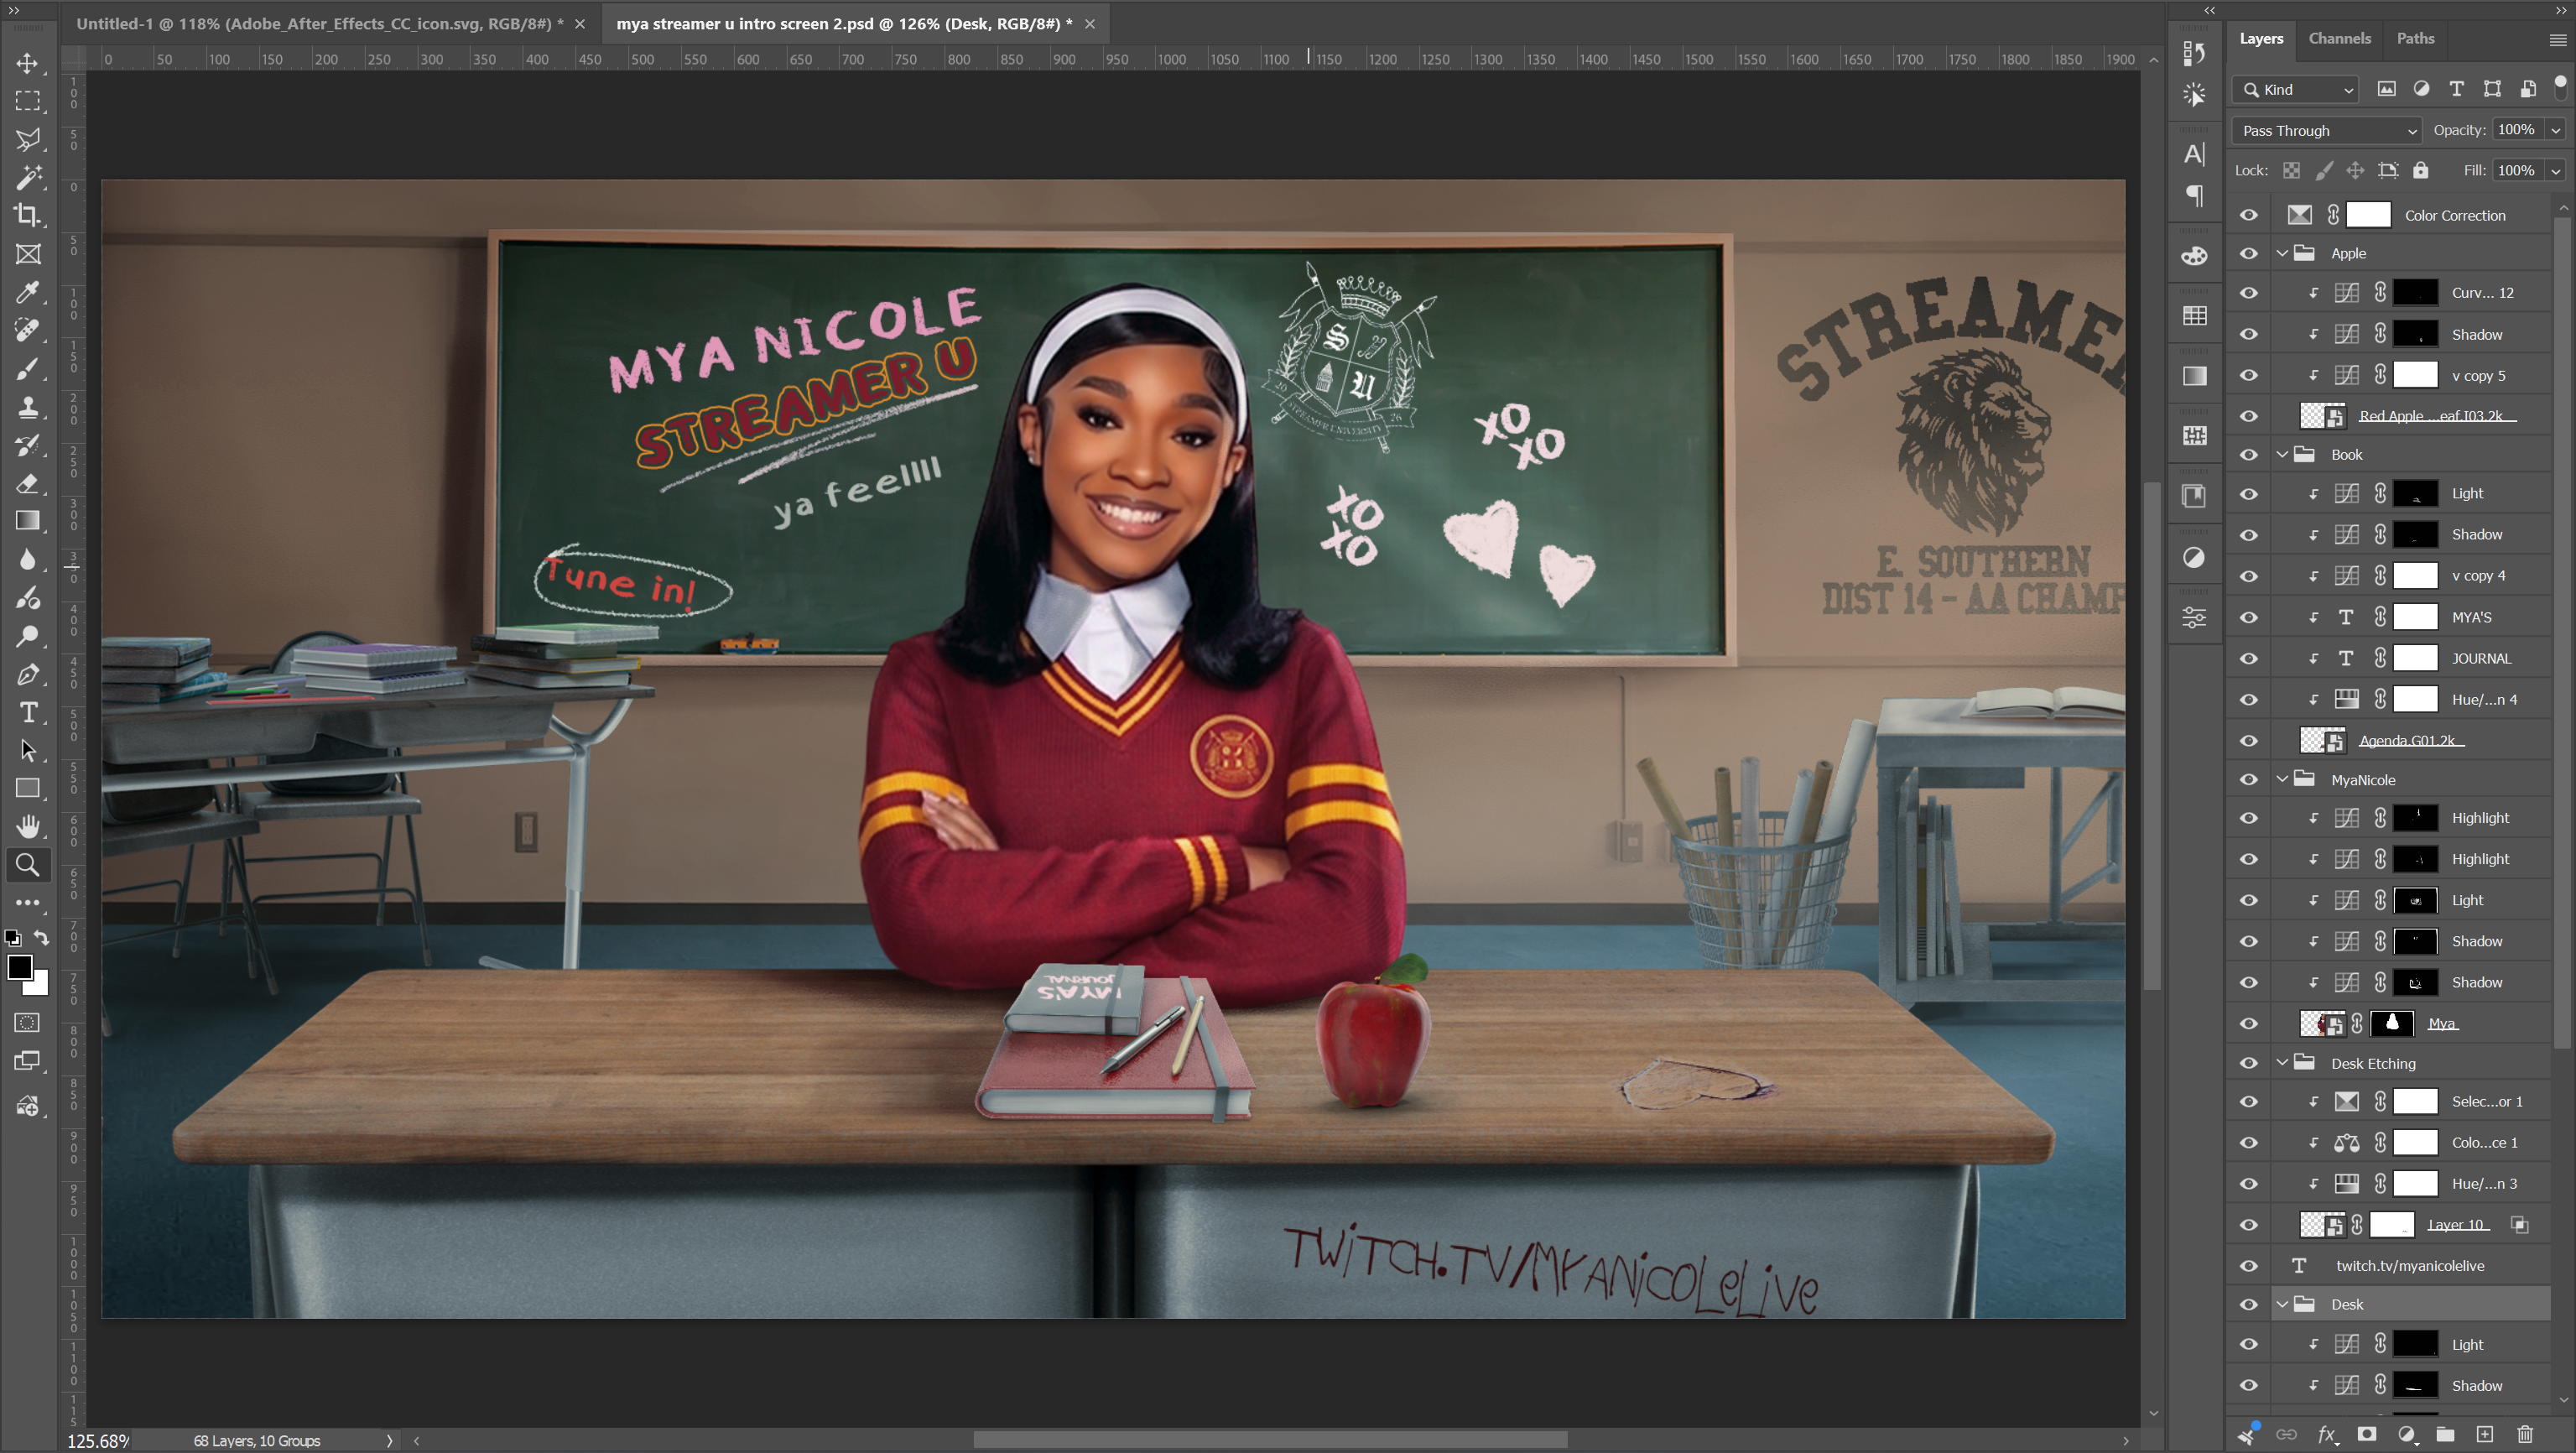Swap foreground and background colors
Screen dimensions: 2576x1453
pos(41,938)
